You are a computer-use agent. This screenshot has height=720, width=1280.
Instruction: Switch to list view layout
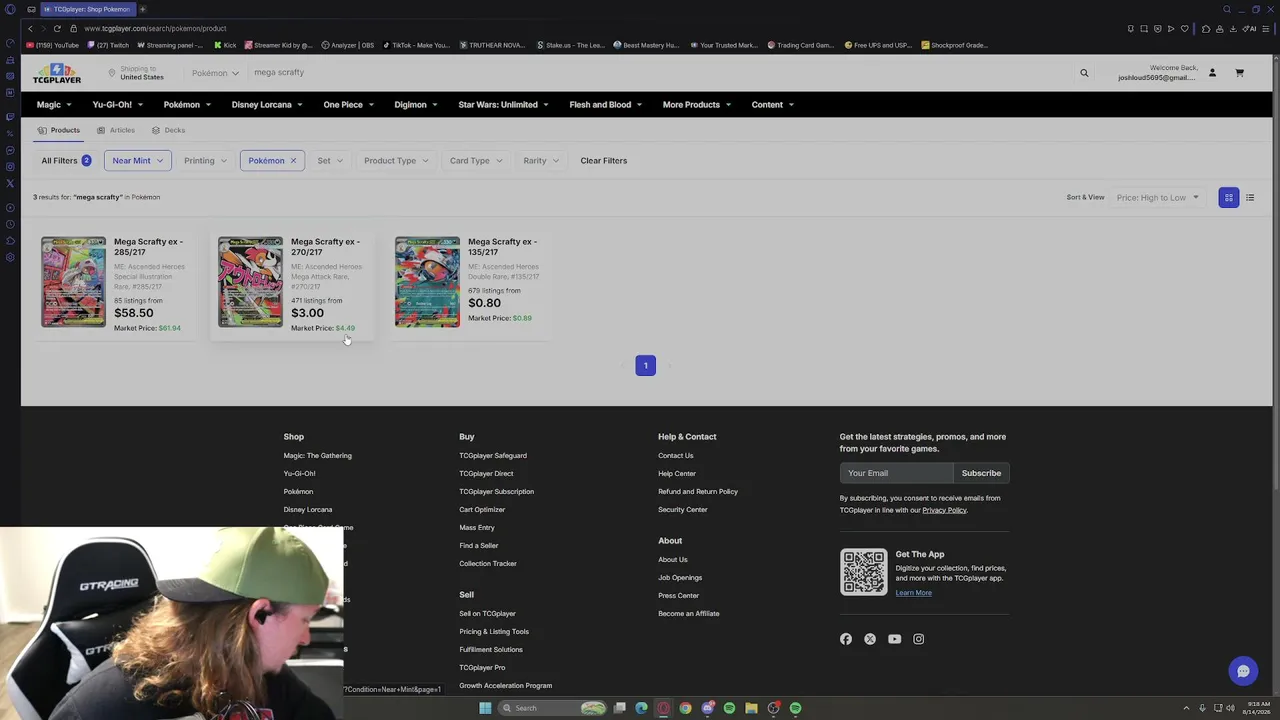pyautogui.click(x=1250, y=197)
